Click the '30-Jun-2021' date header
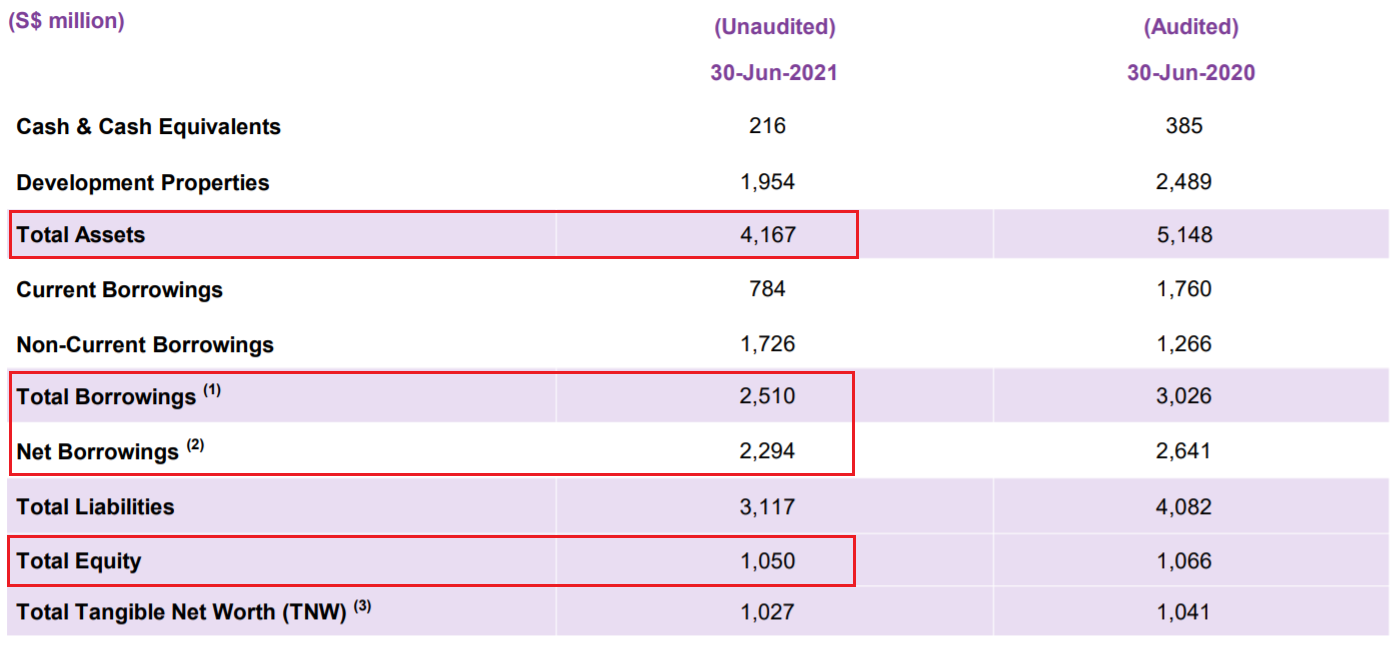The width and height of the screenshot is (1398, 647). coord(774,73)
